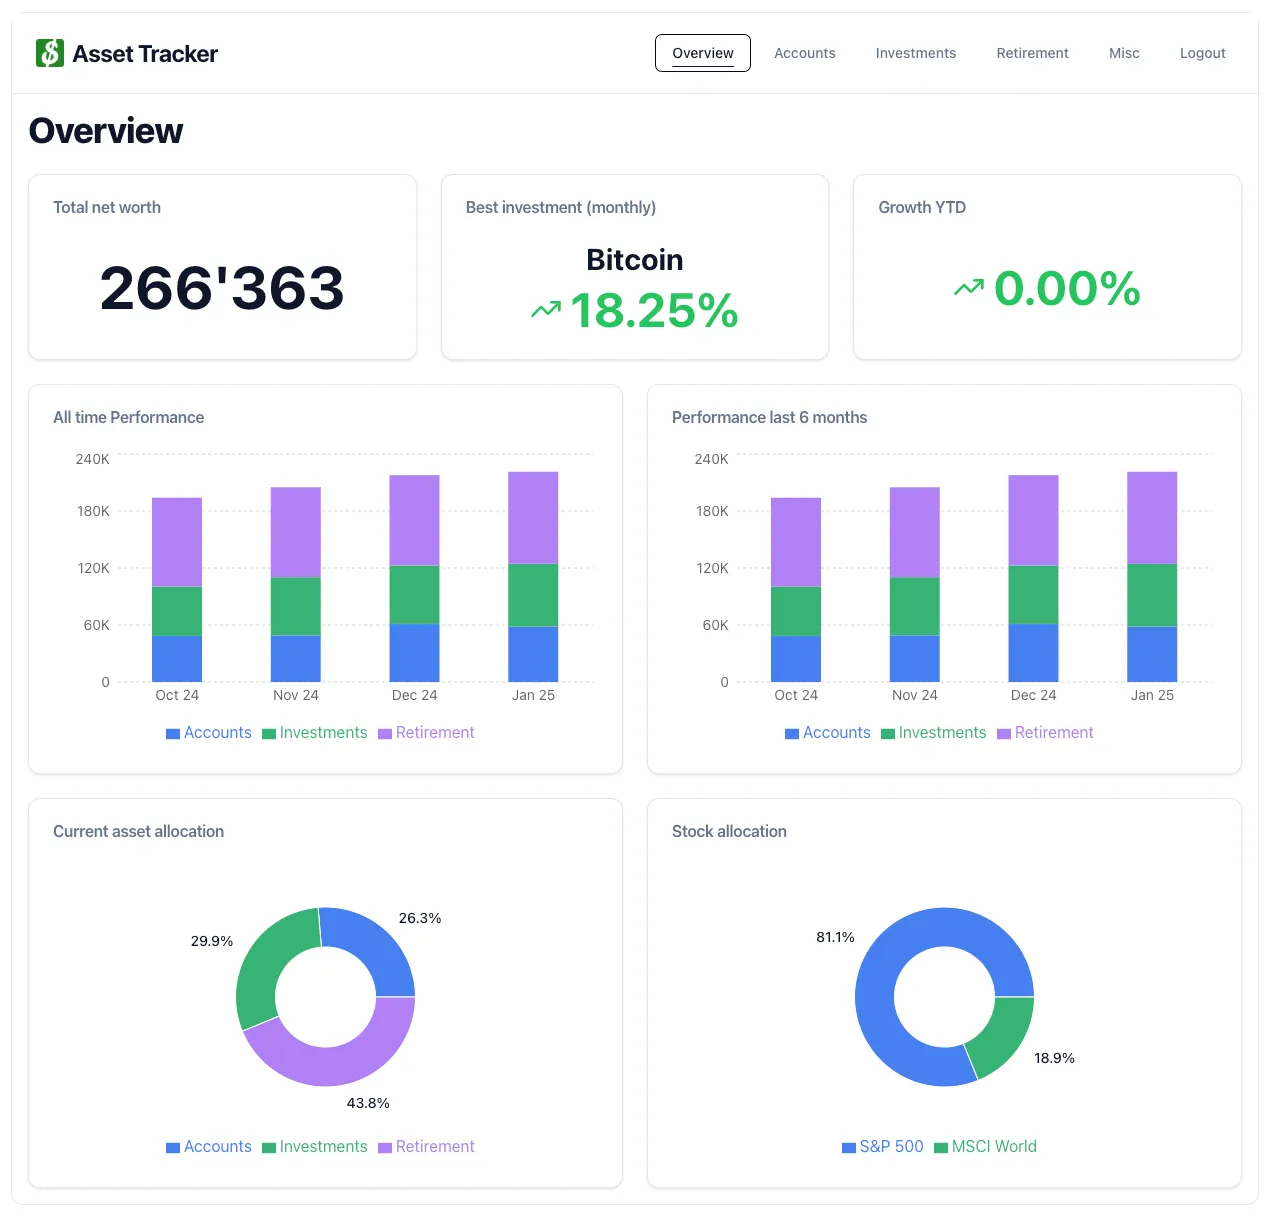This screenshot has height=1220, width=1272.
Task: Click the green trend arrow beside Bitcoin's gain
Action: tap(545, 310)
